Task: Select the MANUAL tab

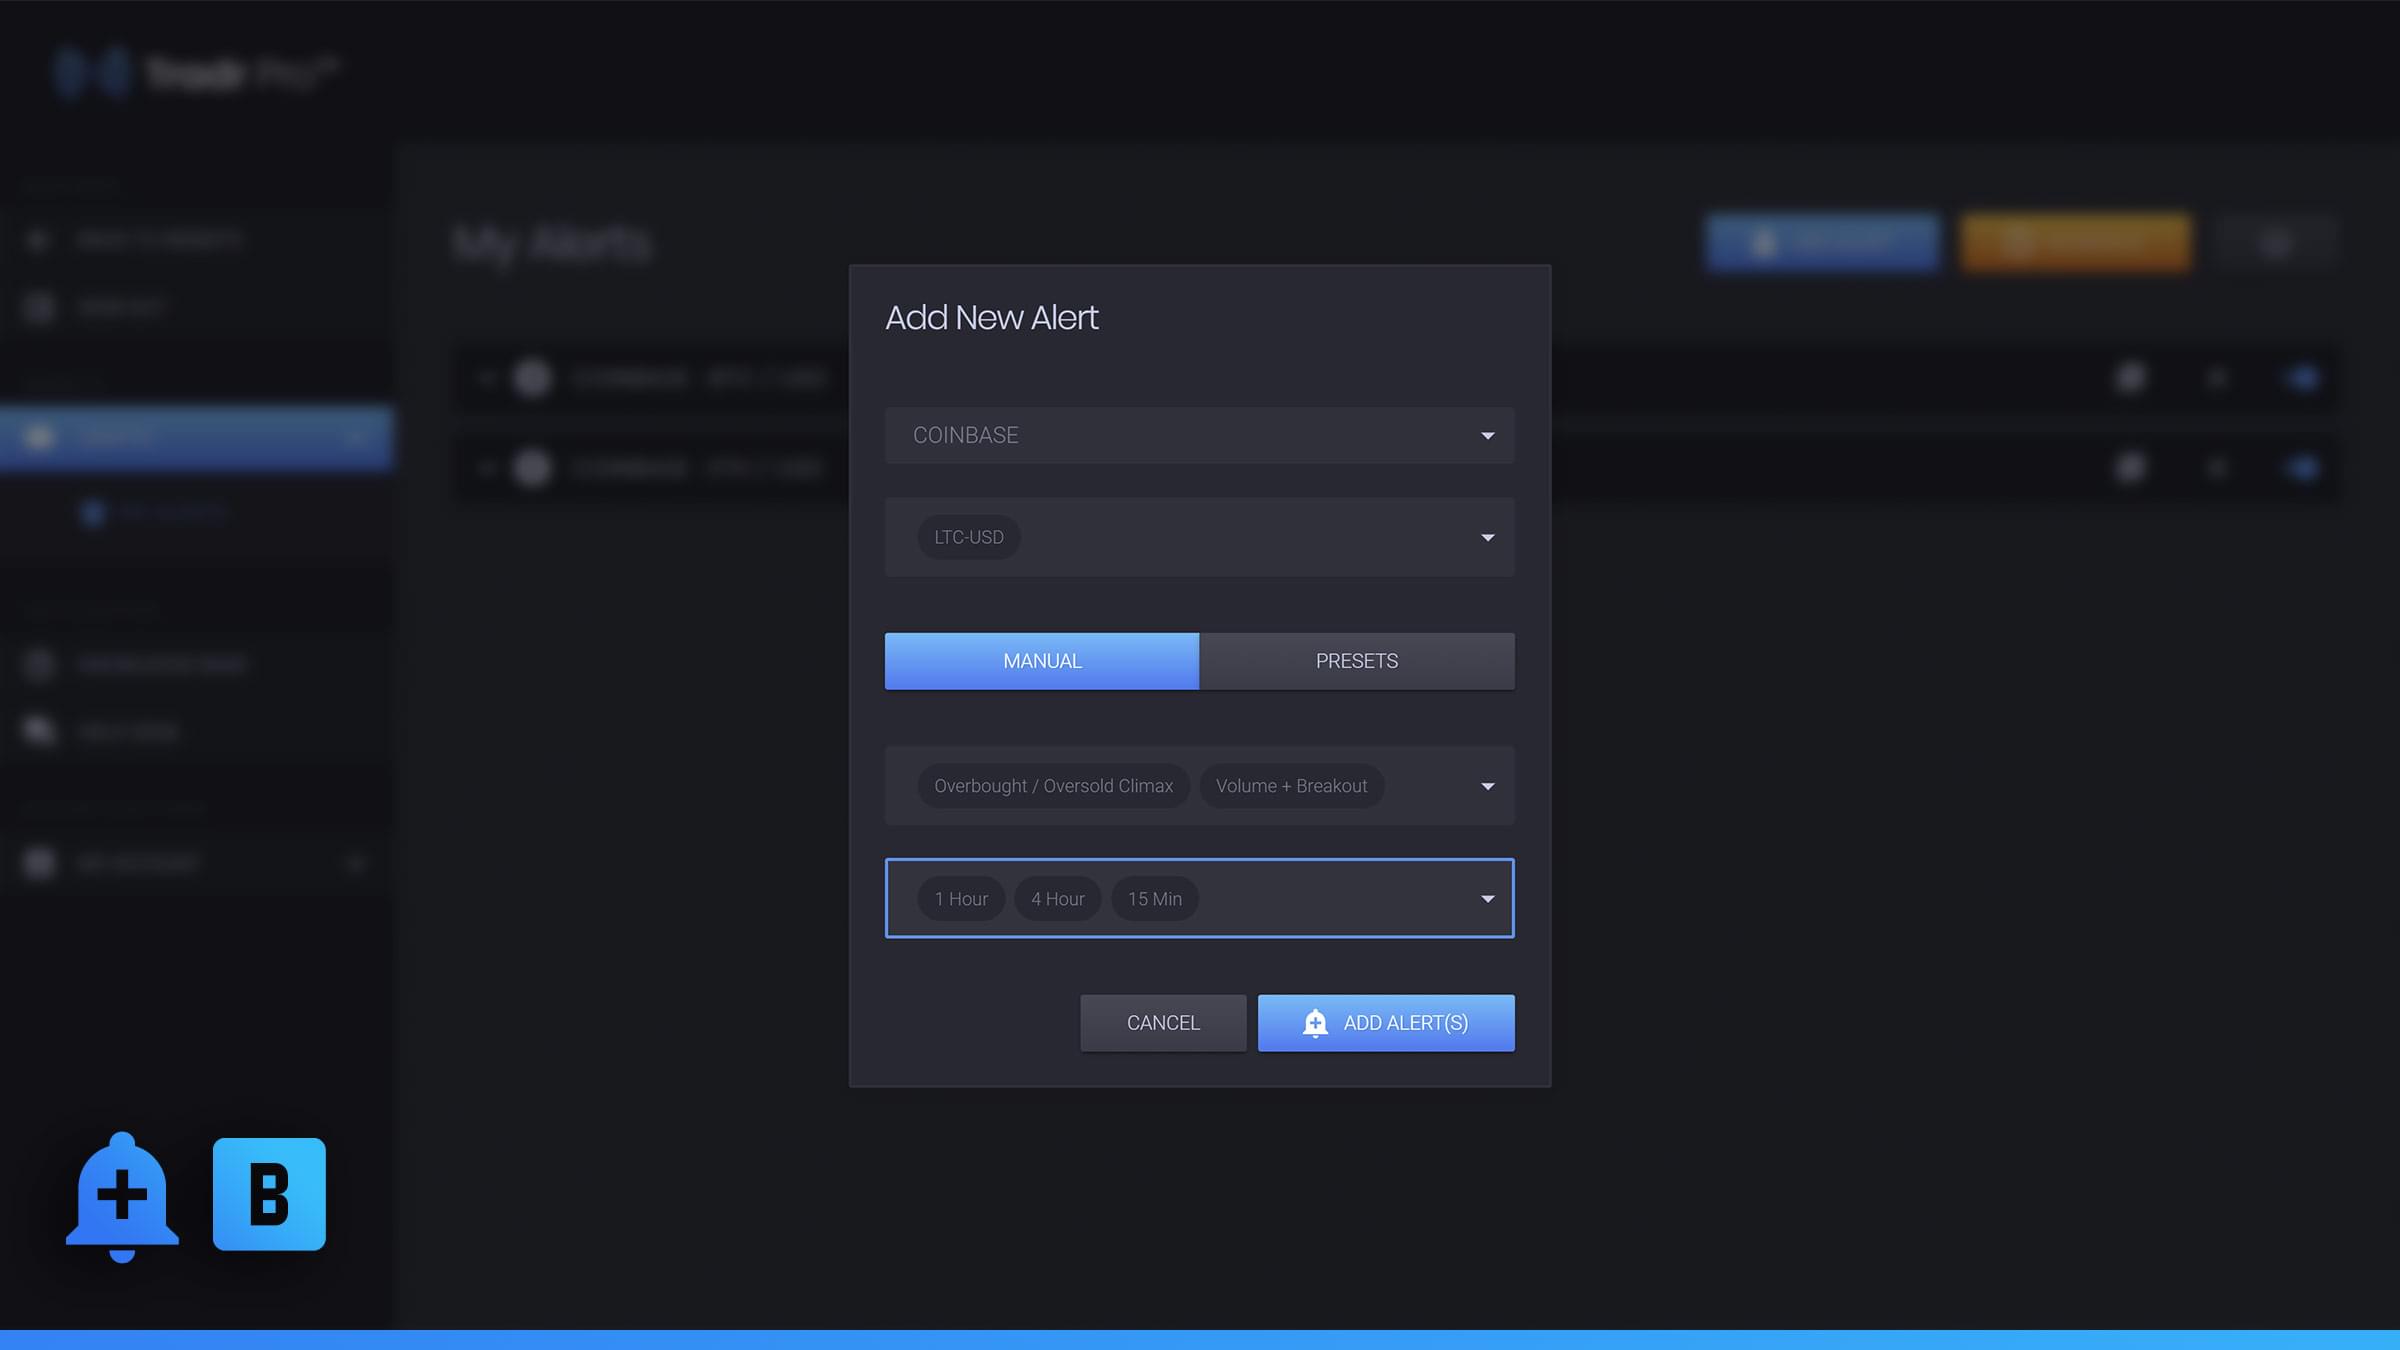Action: (x=1041, y=660)
